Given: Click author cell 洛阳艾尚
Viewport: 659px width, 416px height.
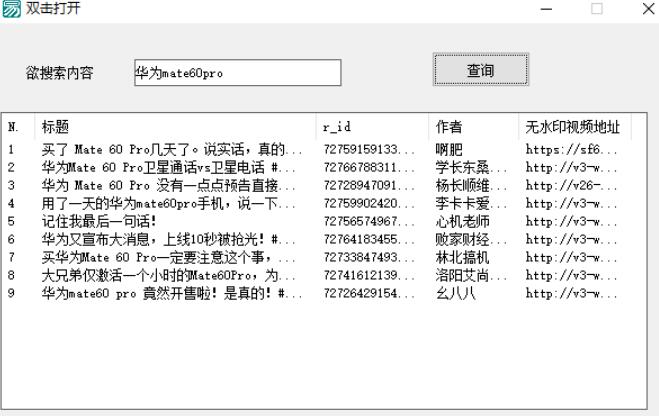Looking at the screenshot, I should click(x=471, y=275).
